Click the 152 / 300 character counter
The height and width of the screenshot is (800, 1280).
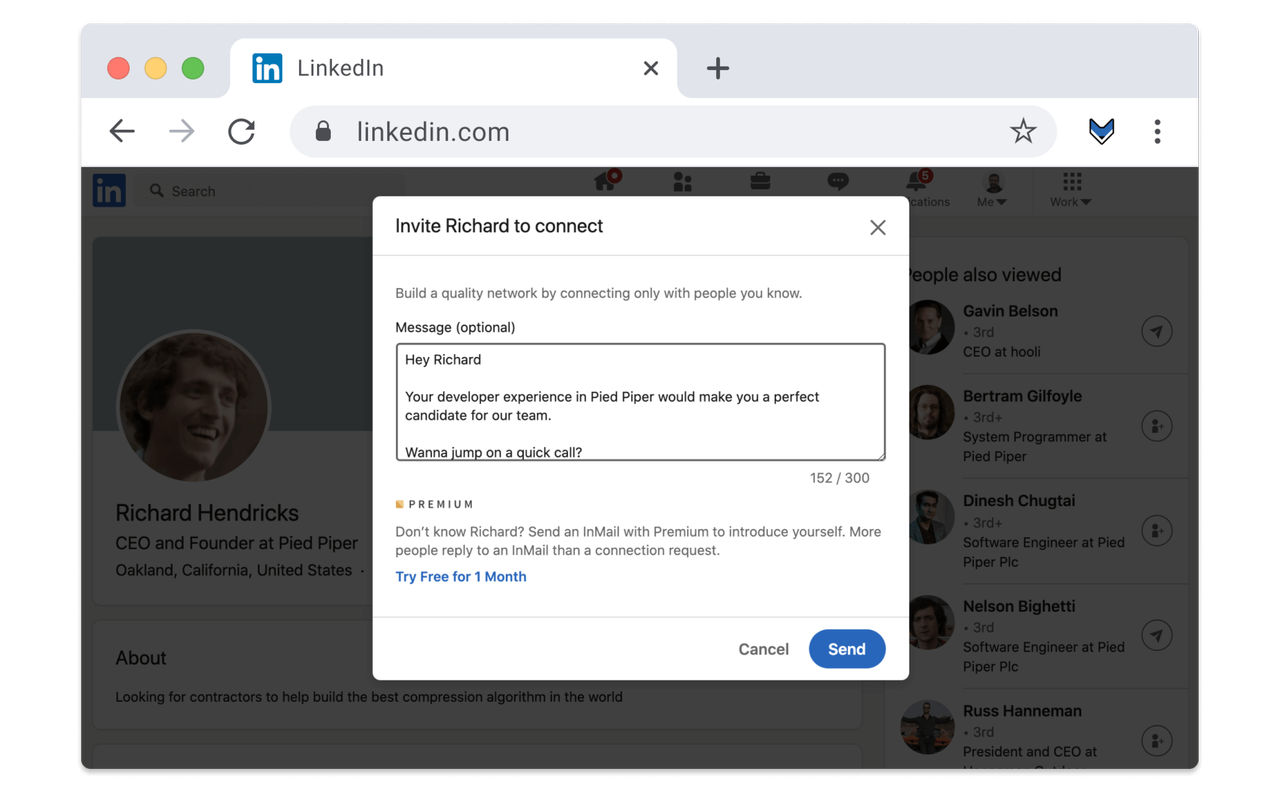coord(839,478)
